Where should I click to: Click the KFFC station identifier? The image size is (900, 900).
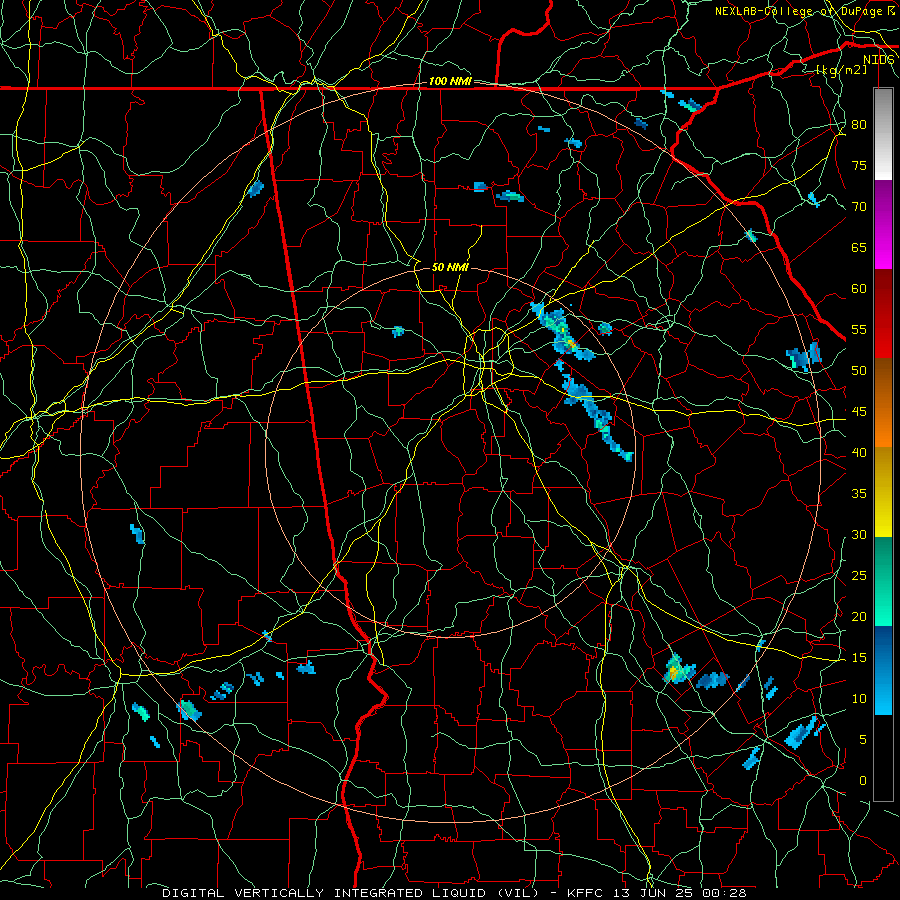point(585,893)
